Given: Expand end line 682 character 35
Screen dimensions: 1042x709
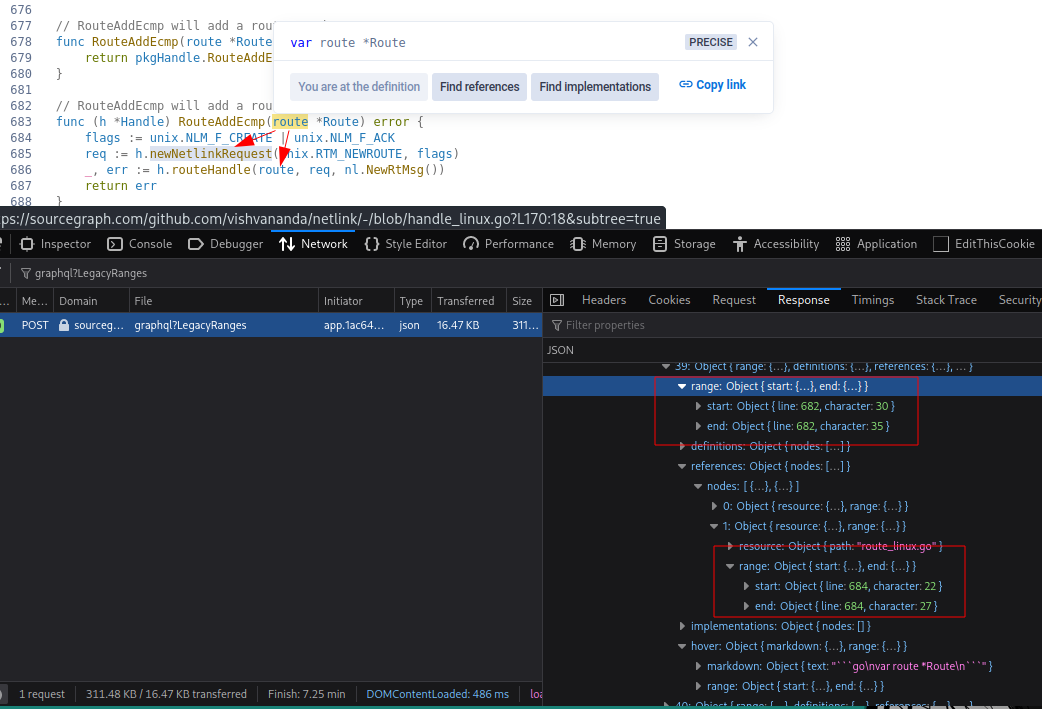Looking at the screenshot, I should pos(698,426).
